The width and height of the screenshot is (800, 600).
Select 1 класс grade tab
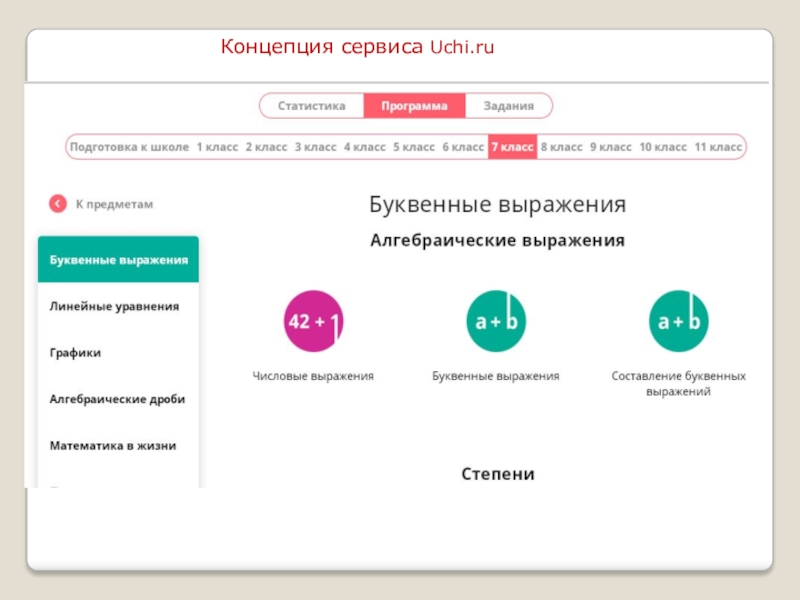click(x=217, y=147)
